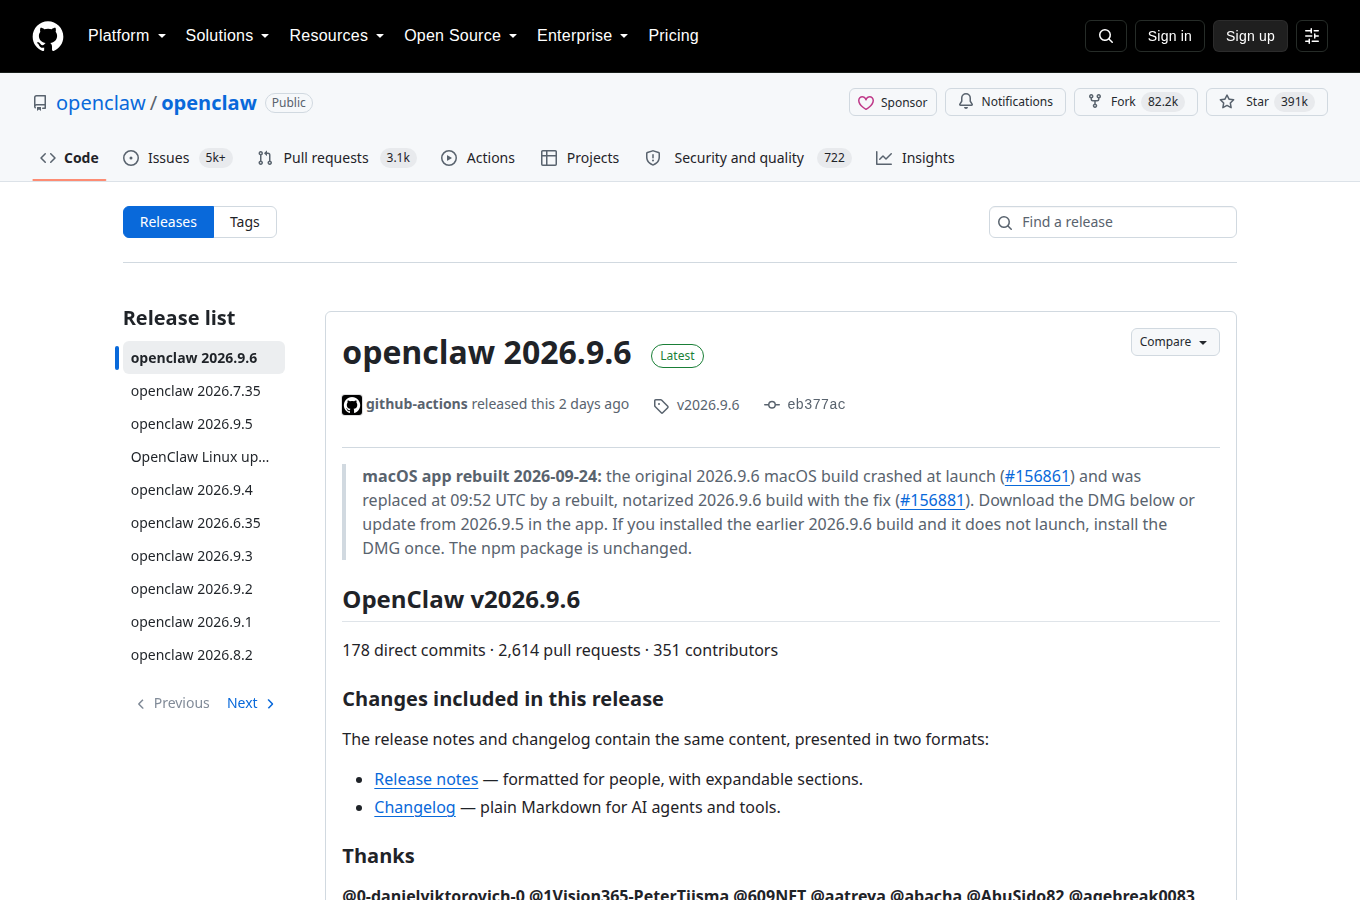Open the Pull requests tab
The height and width of the screenshot is (900, 1360).
tap(336, 158)
